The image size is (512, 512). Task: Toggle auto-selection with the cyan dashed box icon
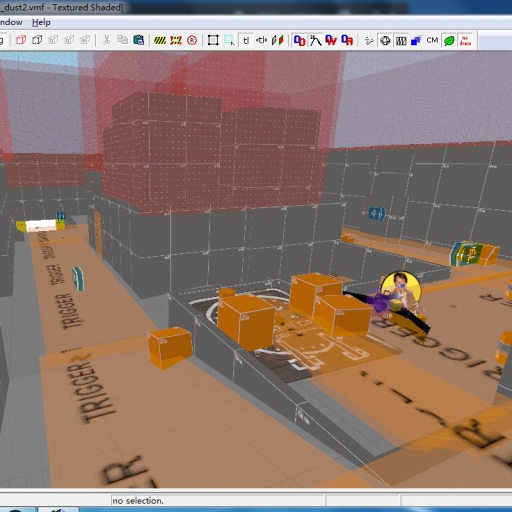[x=229, y=40]
